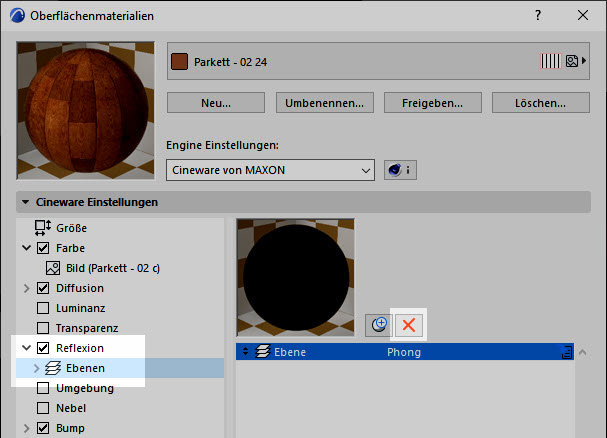Click the Ebenen layers icon
The height and width of the screenshot is (438, 607).
(53, 368)
